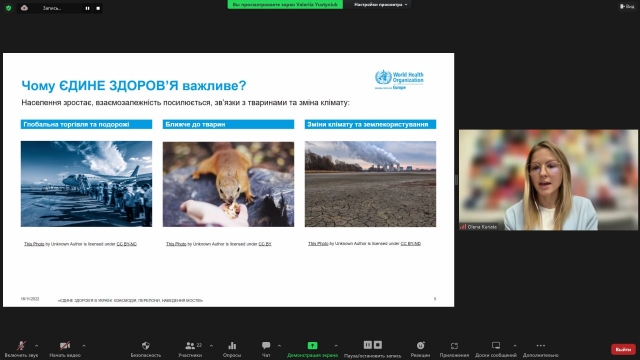Open Дополнительно three-dots menu
640x360 pixels.
pos(541,346)
